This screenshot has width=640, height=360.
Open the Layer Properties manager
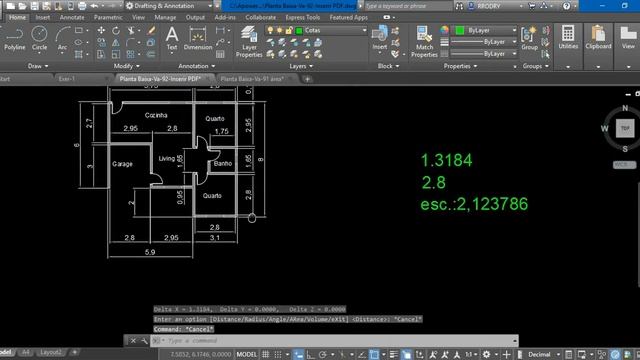249,41
